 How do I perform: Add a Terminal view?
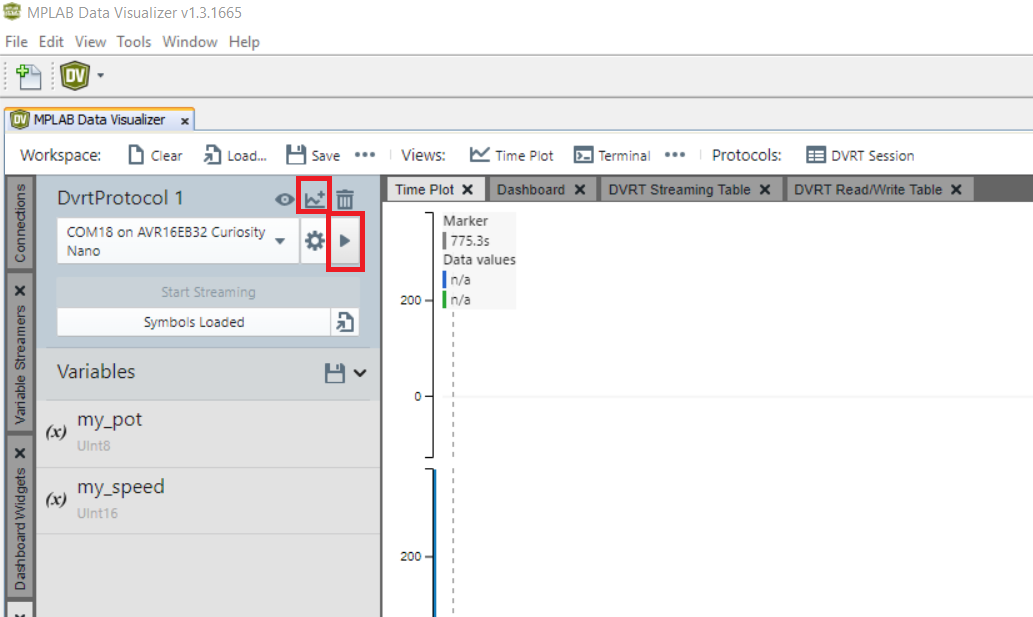click(x=611, y=155)
